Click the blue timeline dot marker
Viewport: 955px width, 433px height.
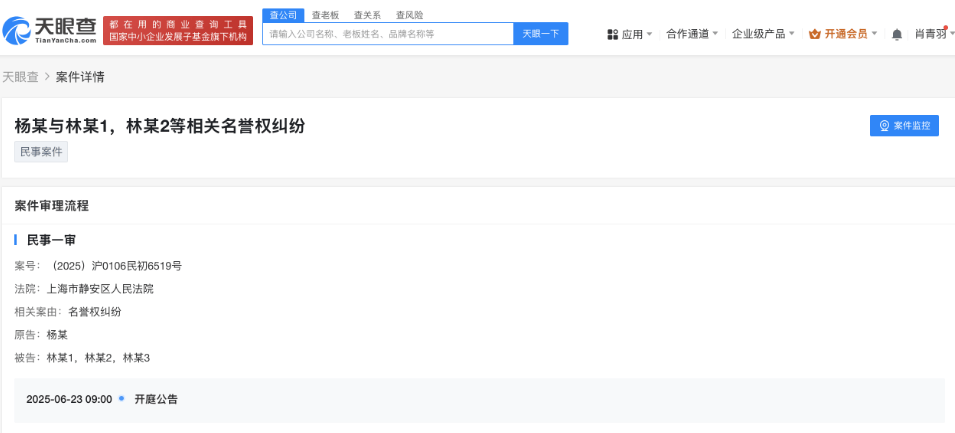pyautogui.click(x=121, y=398)
